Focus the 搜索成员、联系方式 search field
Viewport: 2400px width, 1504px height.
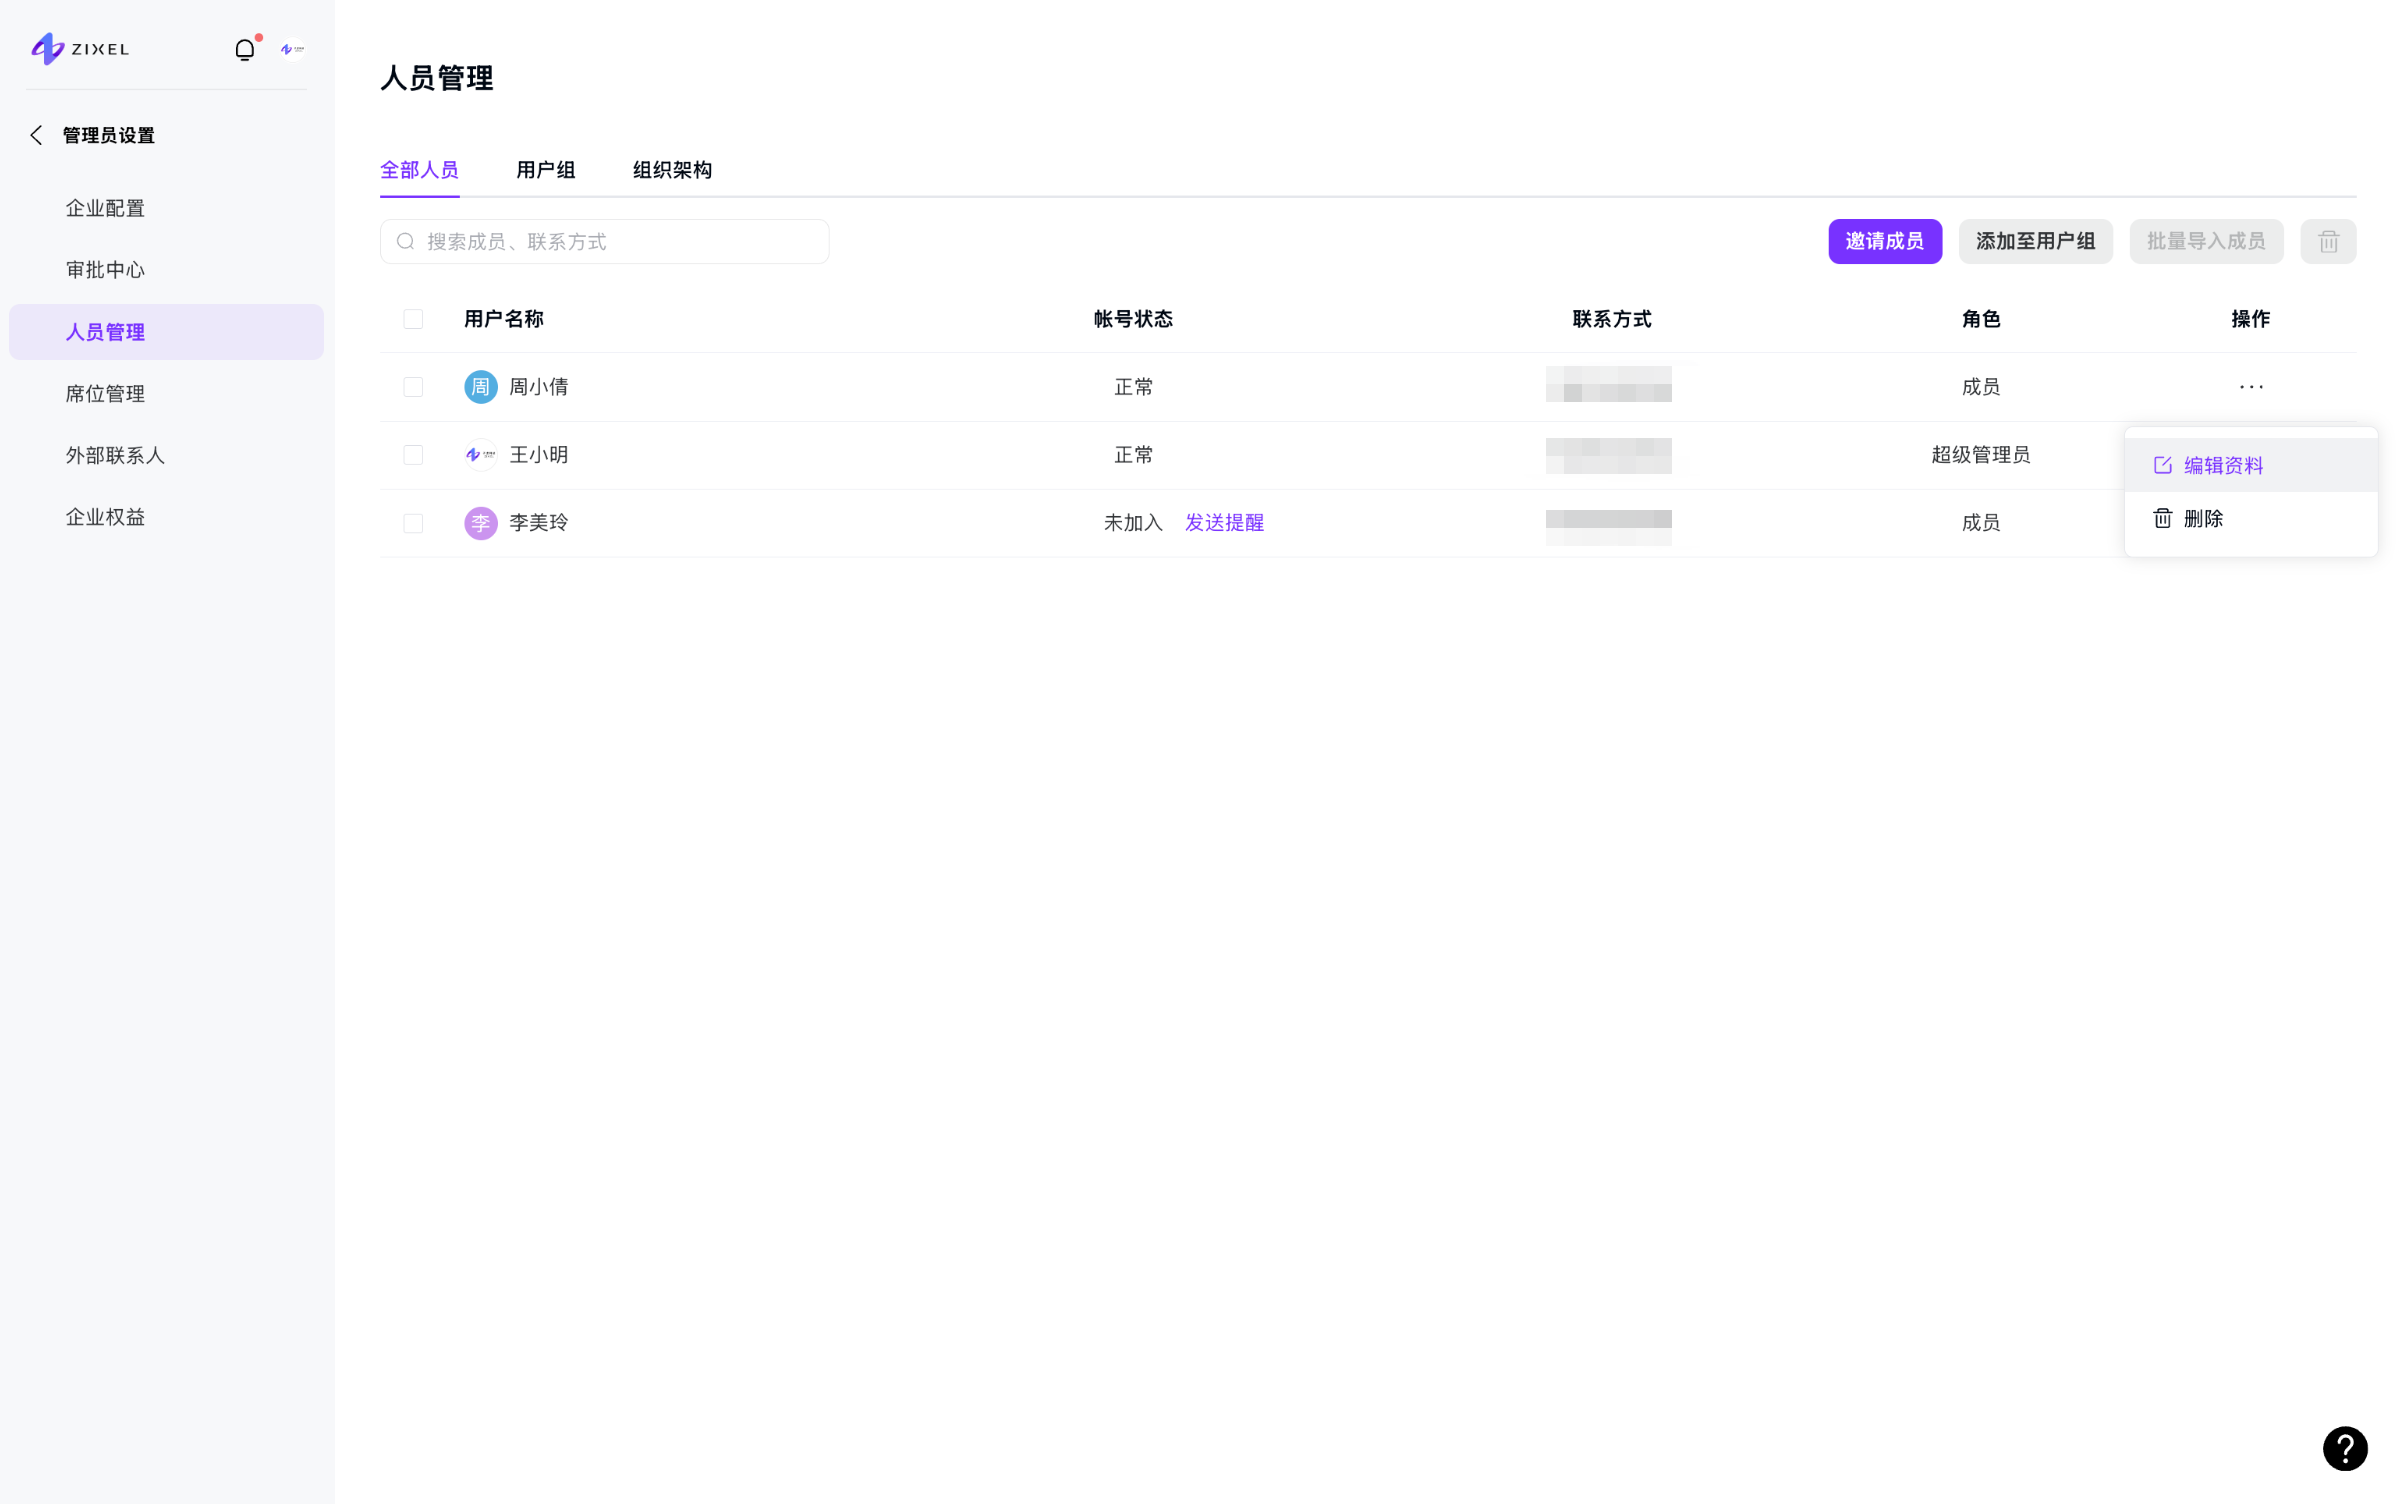[604, 241]
